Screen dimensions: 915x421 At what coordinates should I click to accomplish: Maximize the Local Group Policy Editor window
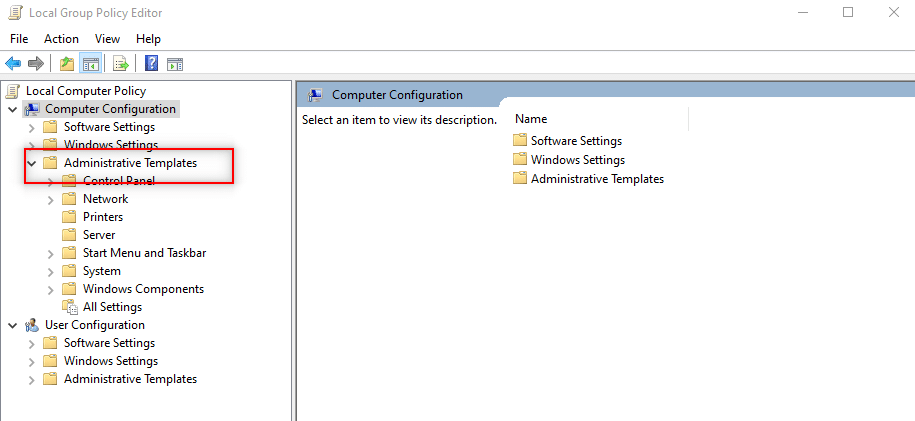pos(848,12)
